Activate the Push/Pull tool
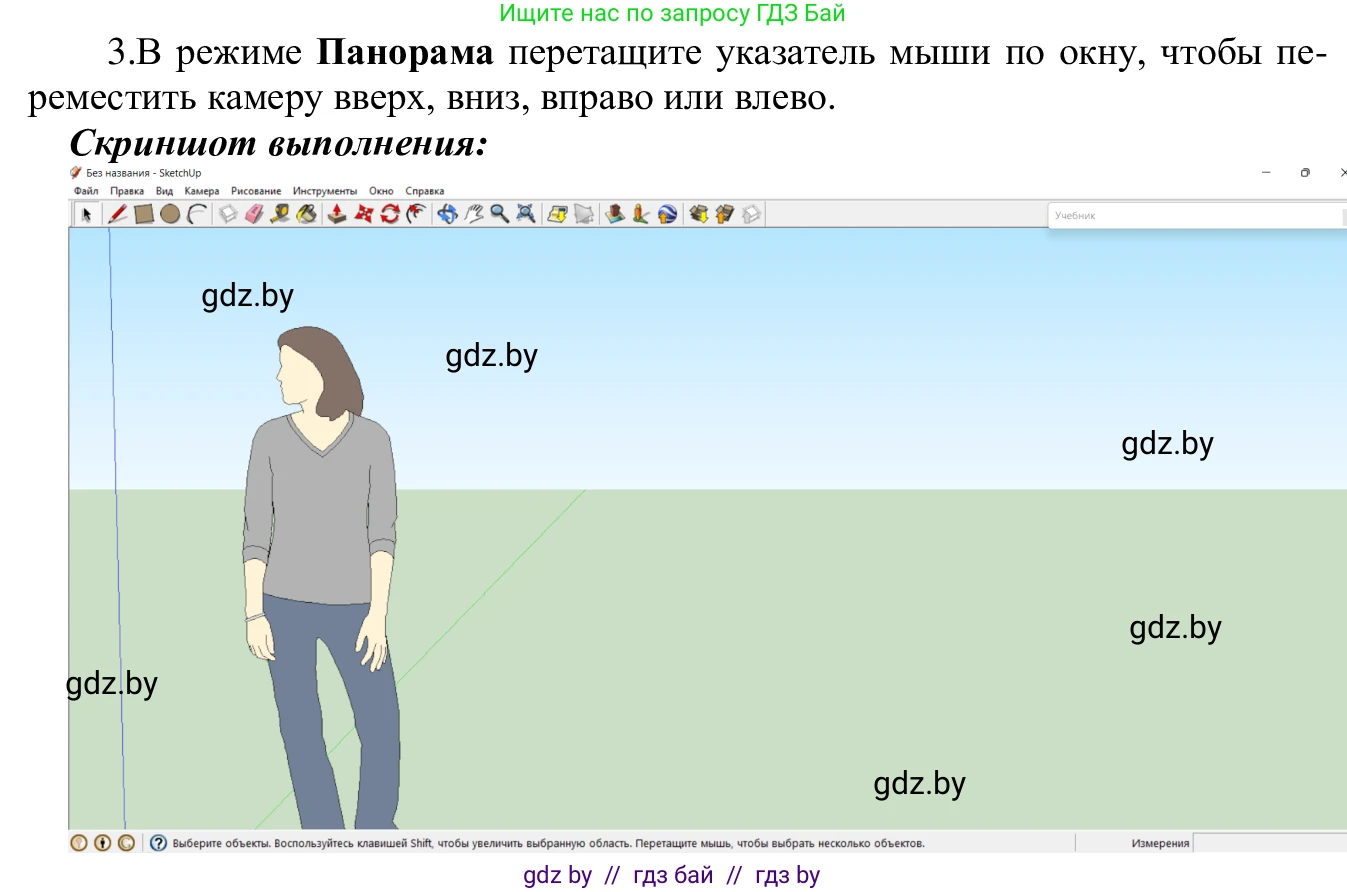1347x892 pixels. tap(336, 214)
